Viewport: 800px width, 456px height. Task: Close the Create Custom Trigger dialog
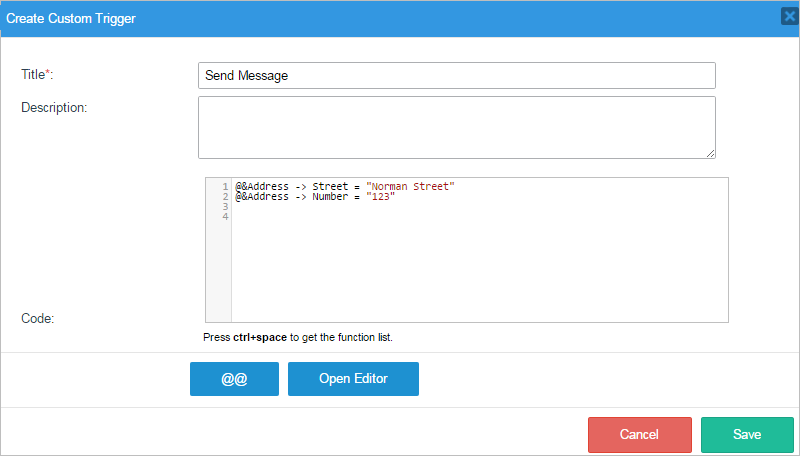click(x=789, y=17)
